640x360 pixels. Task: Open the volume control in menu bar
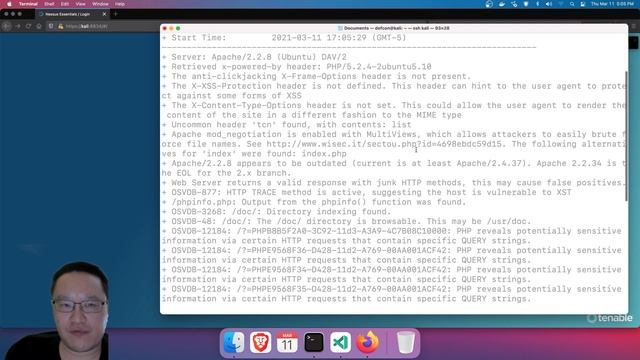click(x=549, y=4)
